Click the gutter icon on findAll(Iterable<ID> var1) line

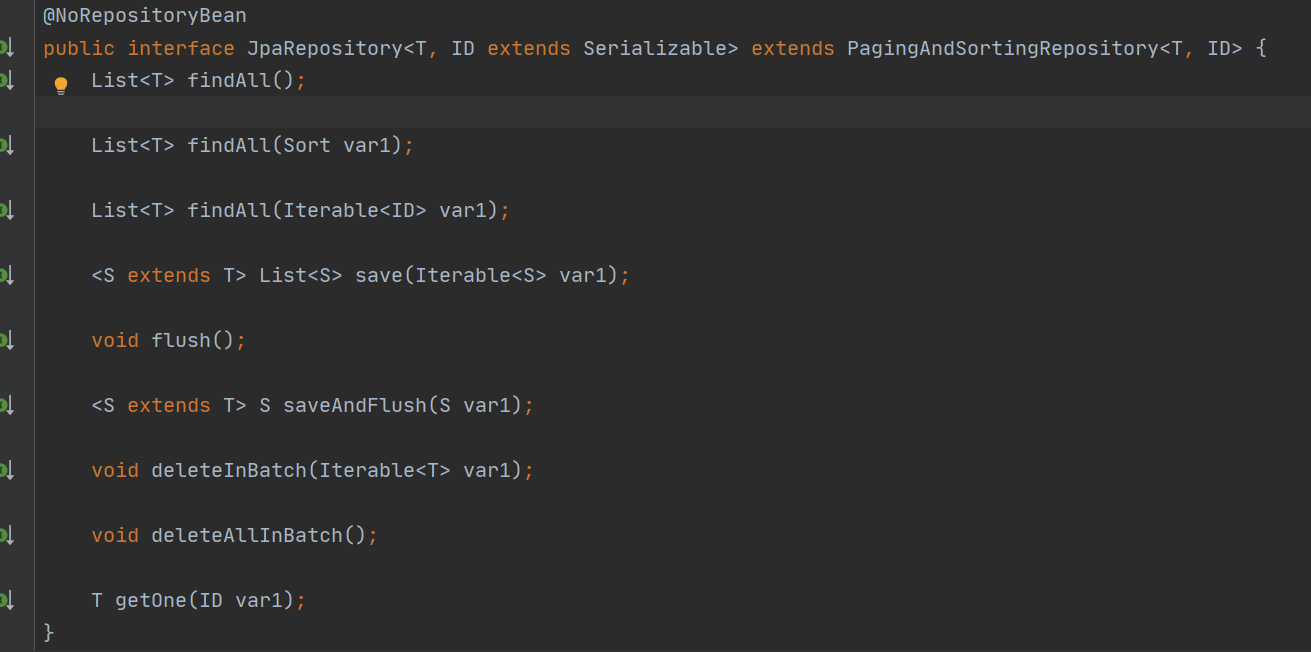click(6, 210)
